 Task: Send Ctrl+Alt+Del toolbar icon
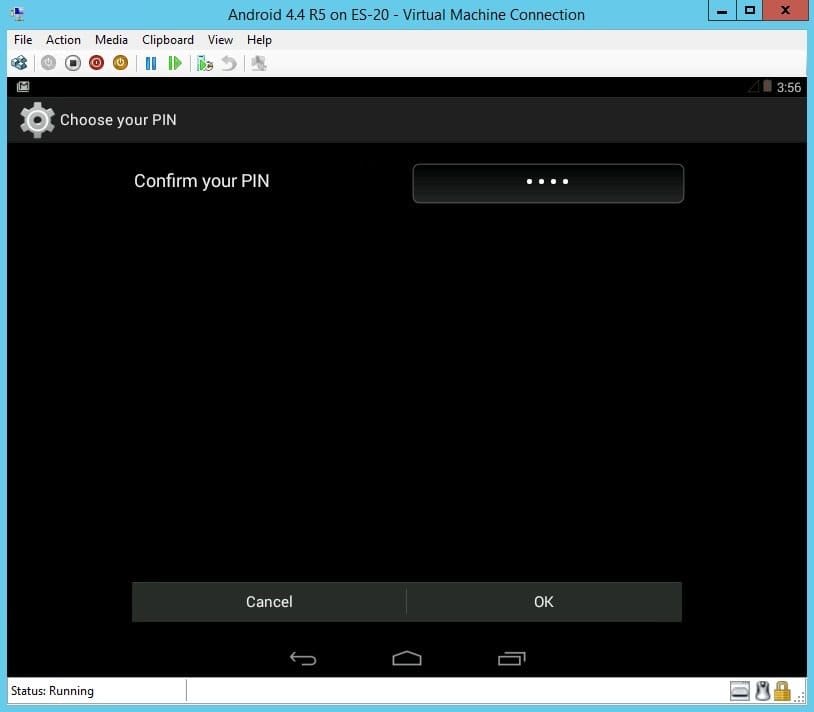[x=19, y=63]
